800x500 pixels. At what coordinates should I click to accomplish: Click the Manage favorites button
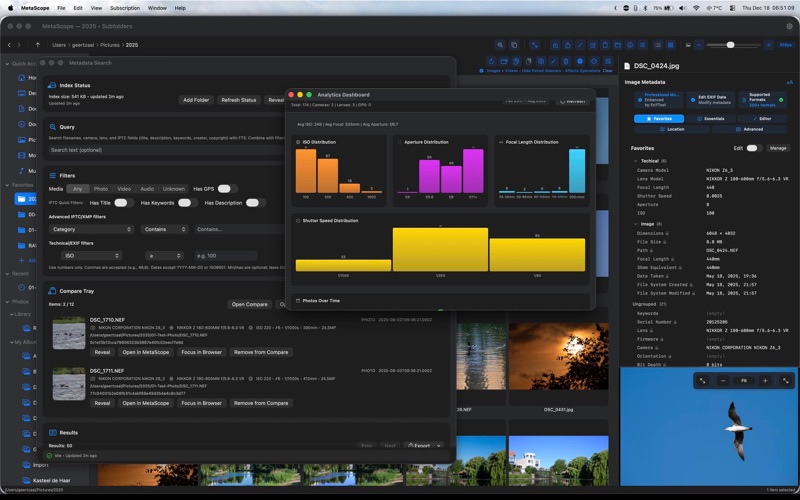[778, 148]
